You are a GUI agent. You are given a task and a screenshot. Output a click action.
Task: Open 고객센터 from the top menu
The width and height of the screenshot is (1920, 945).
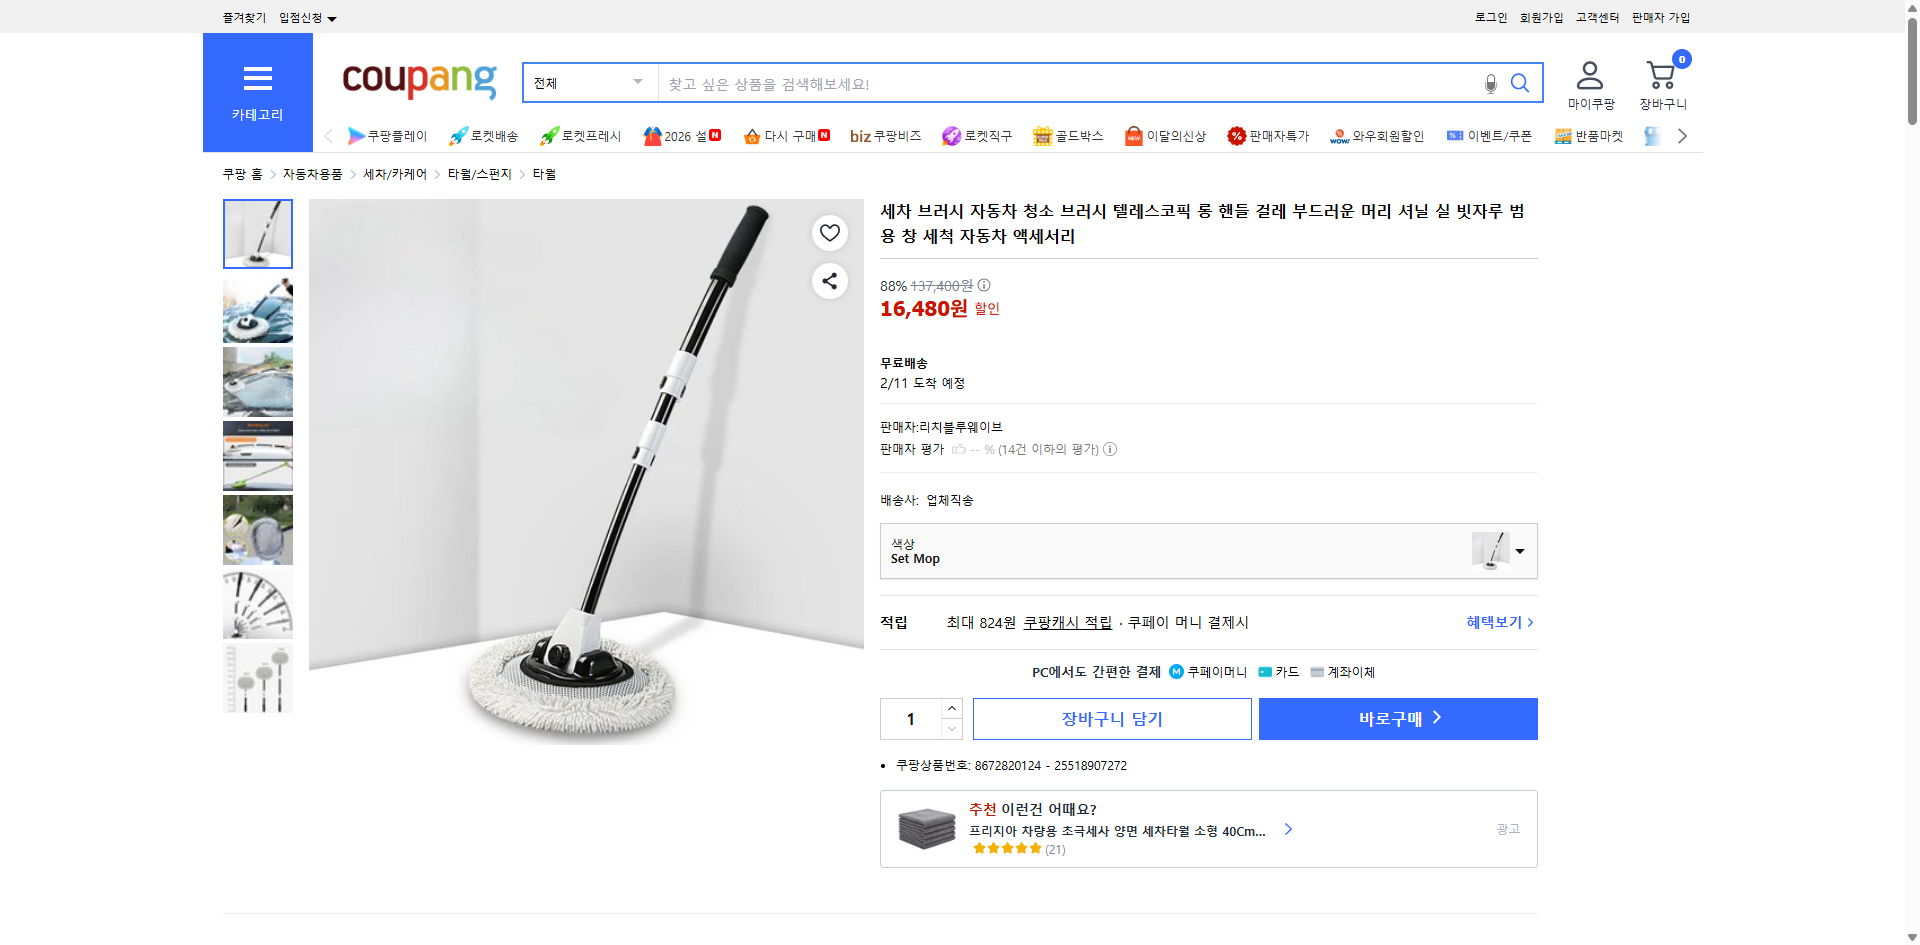[x=1596, y=17]
